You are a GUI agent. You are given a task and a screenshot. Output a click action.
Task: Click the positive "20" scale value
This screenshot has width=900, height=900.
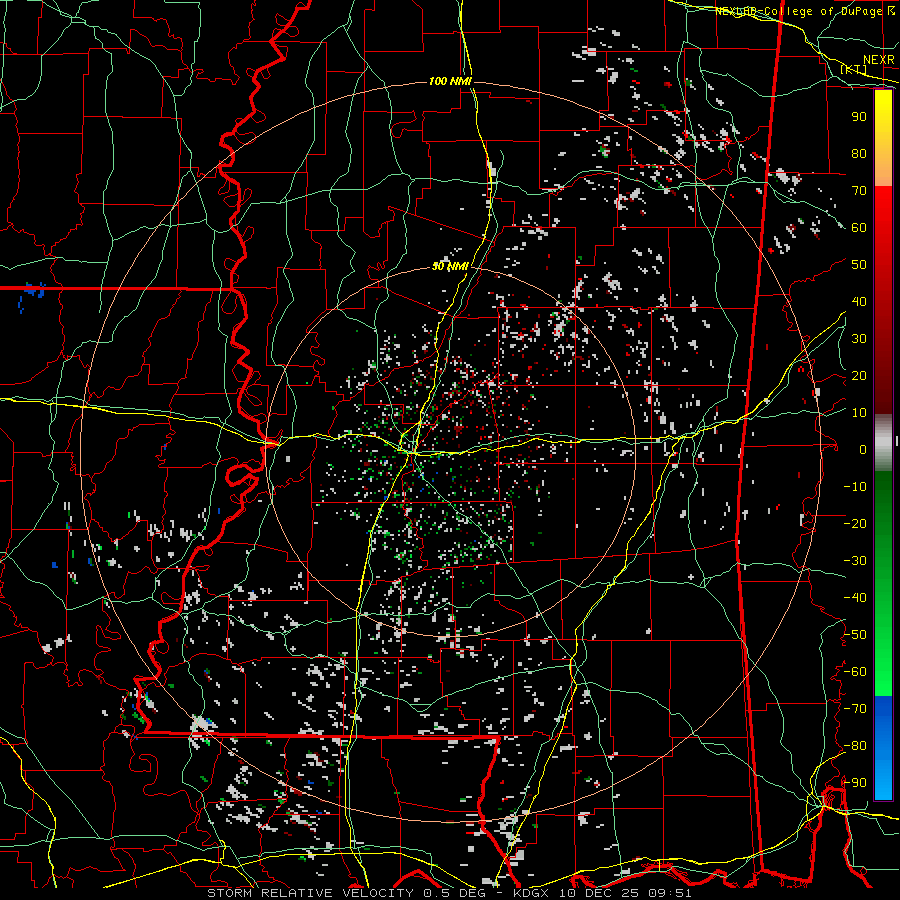tap(859, 376)
